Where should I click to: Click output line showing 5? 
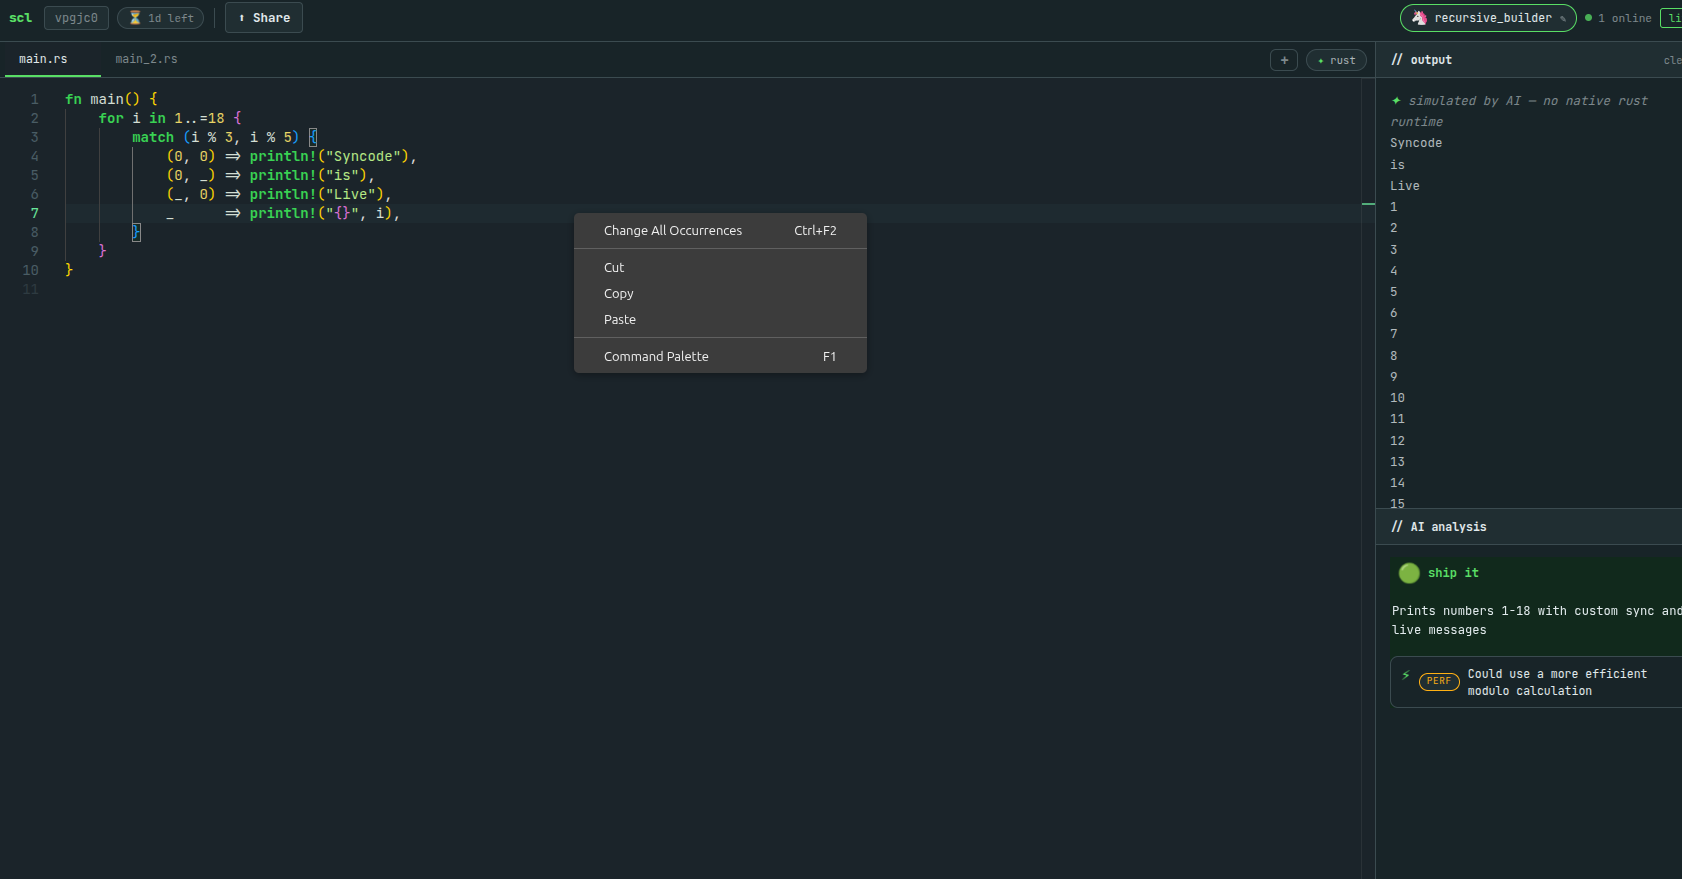tap(1394, 292)
